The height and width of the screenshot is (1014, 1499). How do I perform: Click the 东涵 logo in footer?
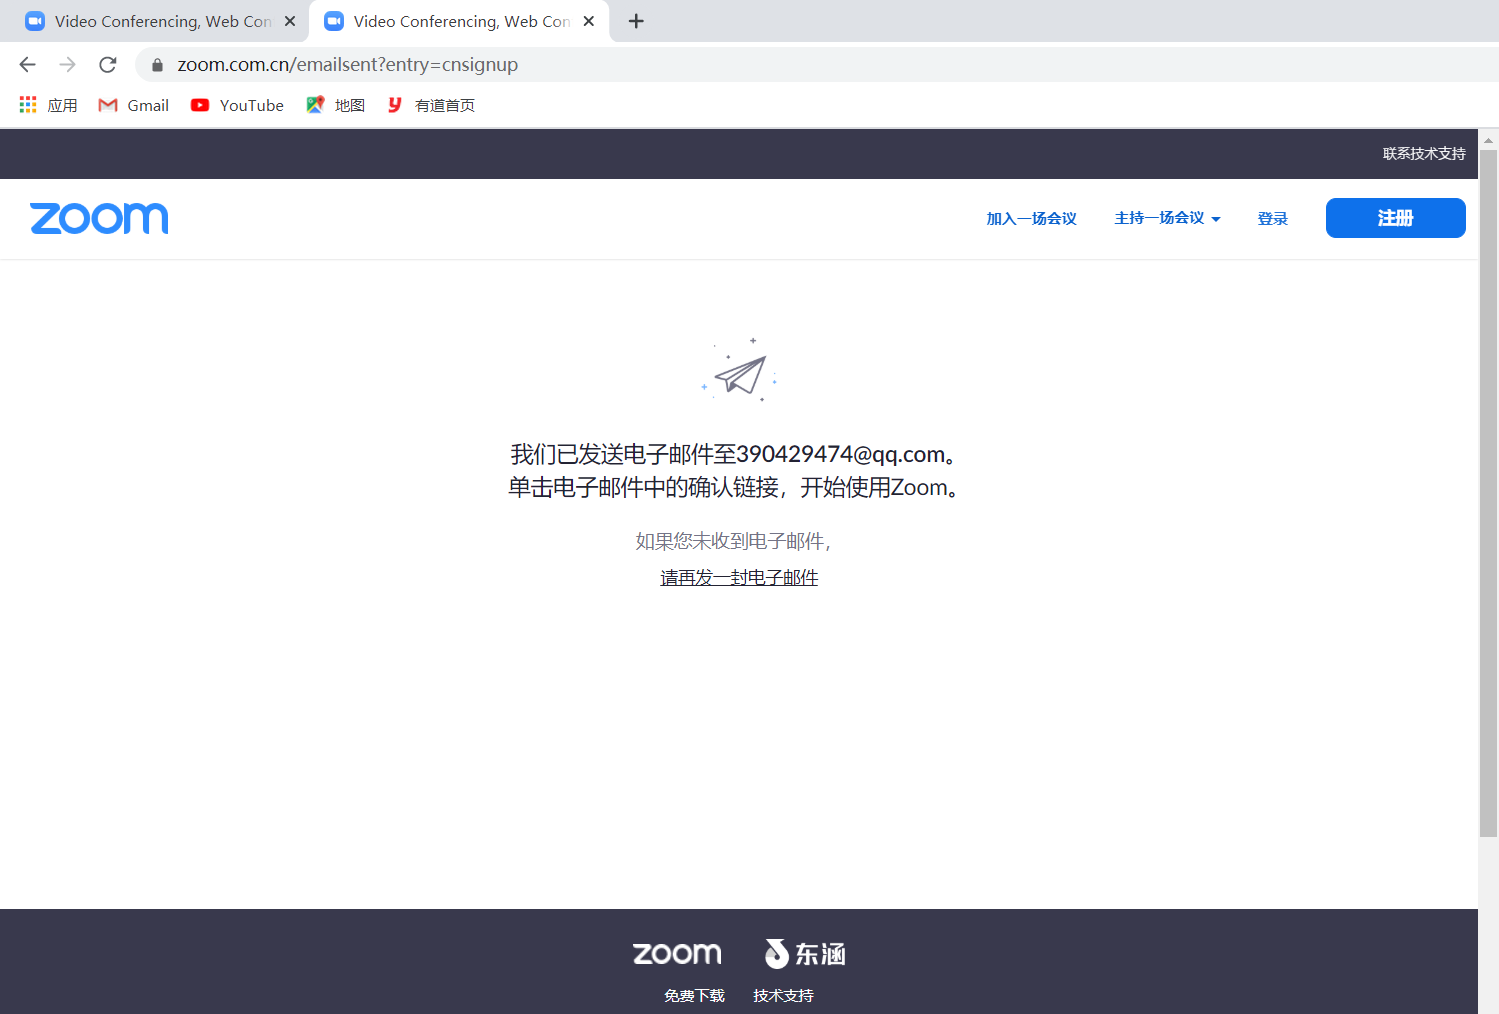tap(805, 954)
